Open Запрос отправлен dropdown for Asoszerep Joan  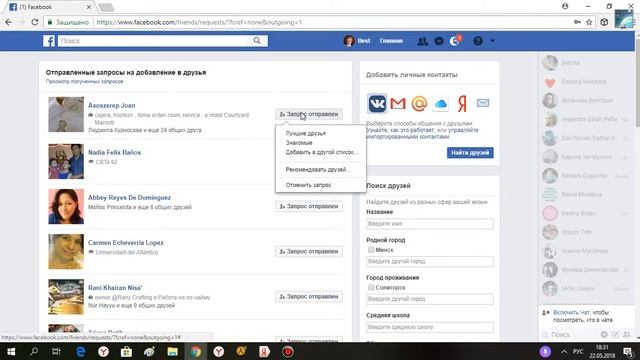309,114
